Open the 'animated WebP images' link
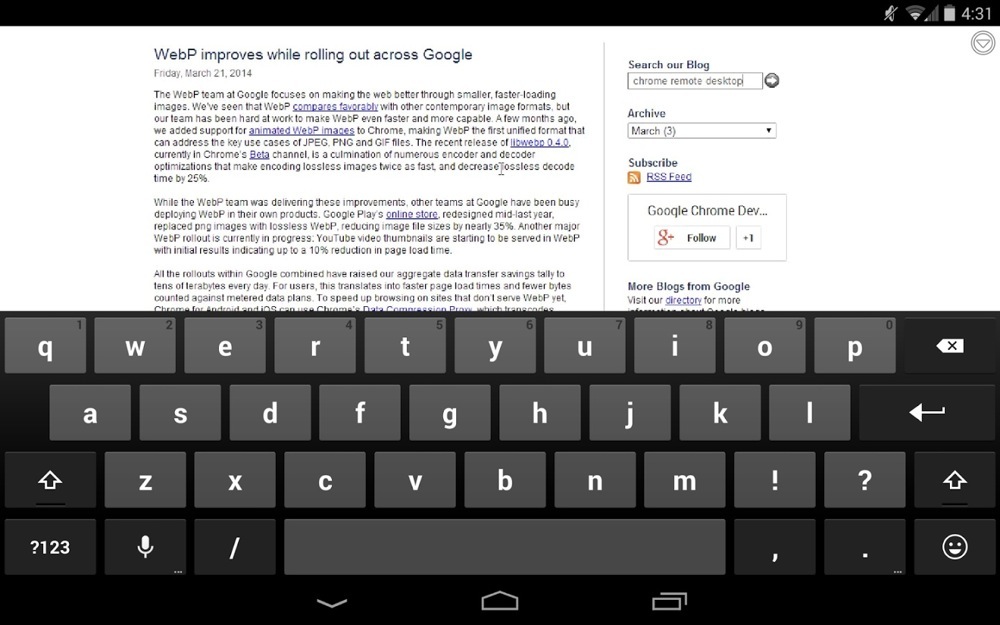1000x625 pixels. pyautogui.click(x=301, y=130)
